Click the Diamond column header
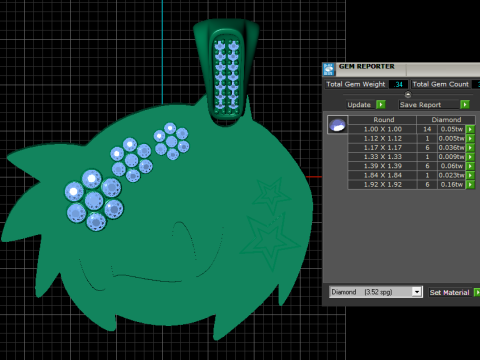480x360 pixels. coord(446,120)
